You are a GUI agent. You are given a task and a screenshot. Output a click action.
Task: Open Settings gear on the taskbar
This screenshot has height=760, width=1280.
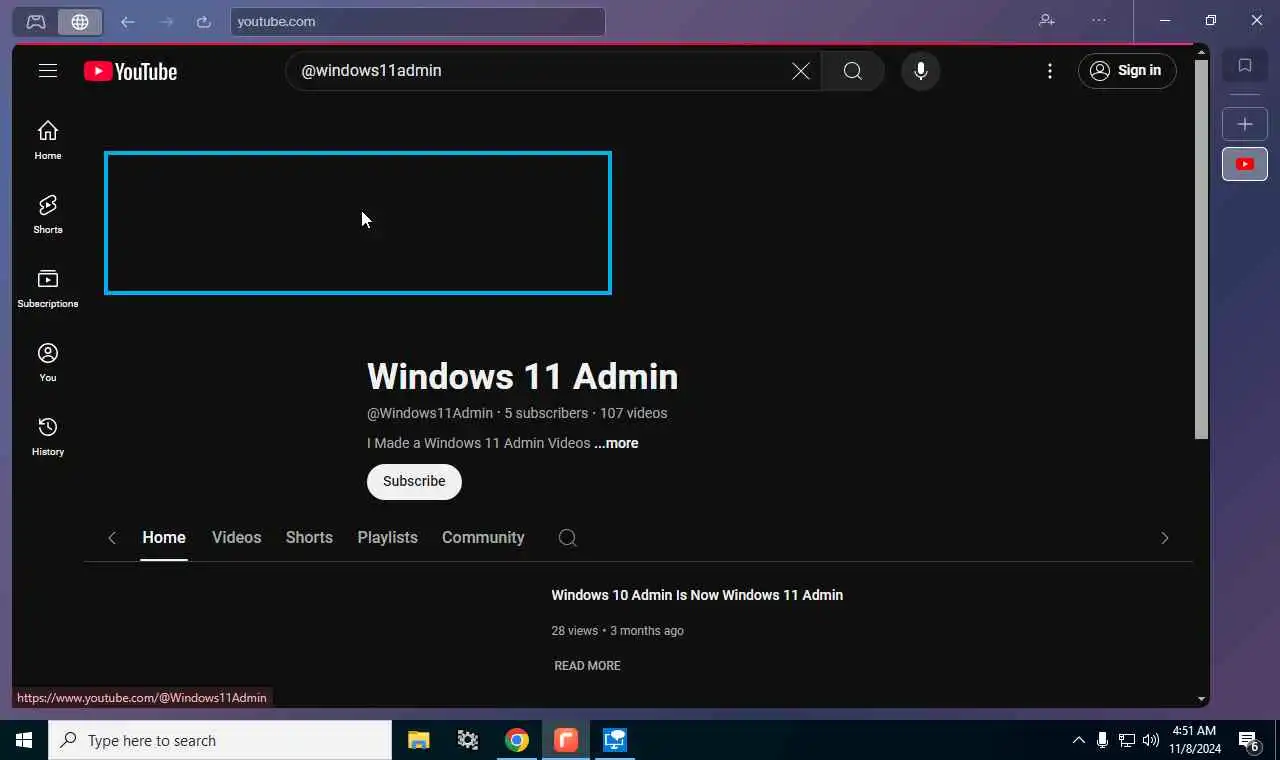467,740
